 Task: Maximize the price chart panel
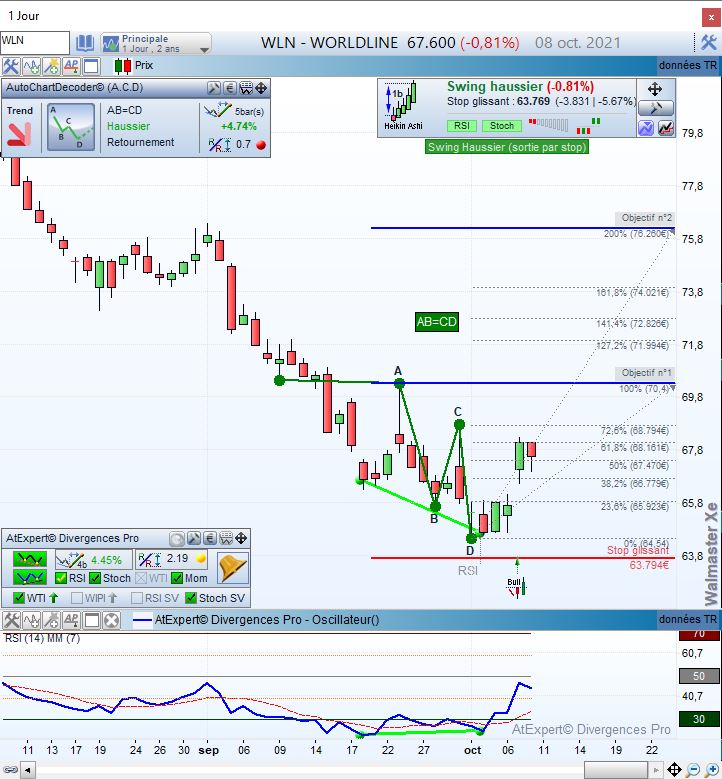(91, 66)
